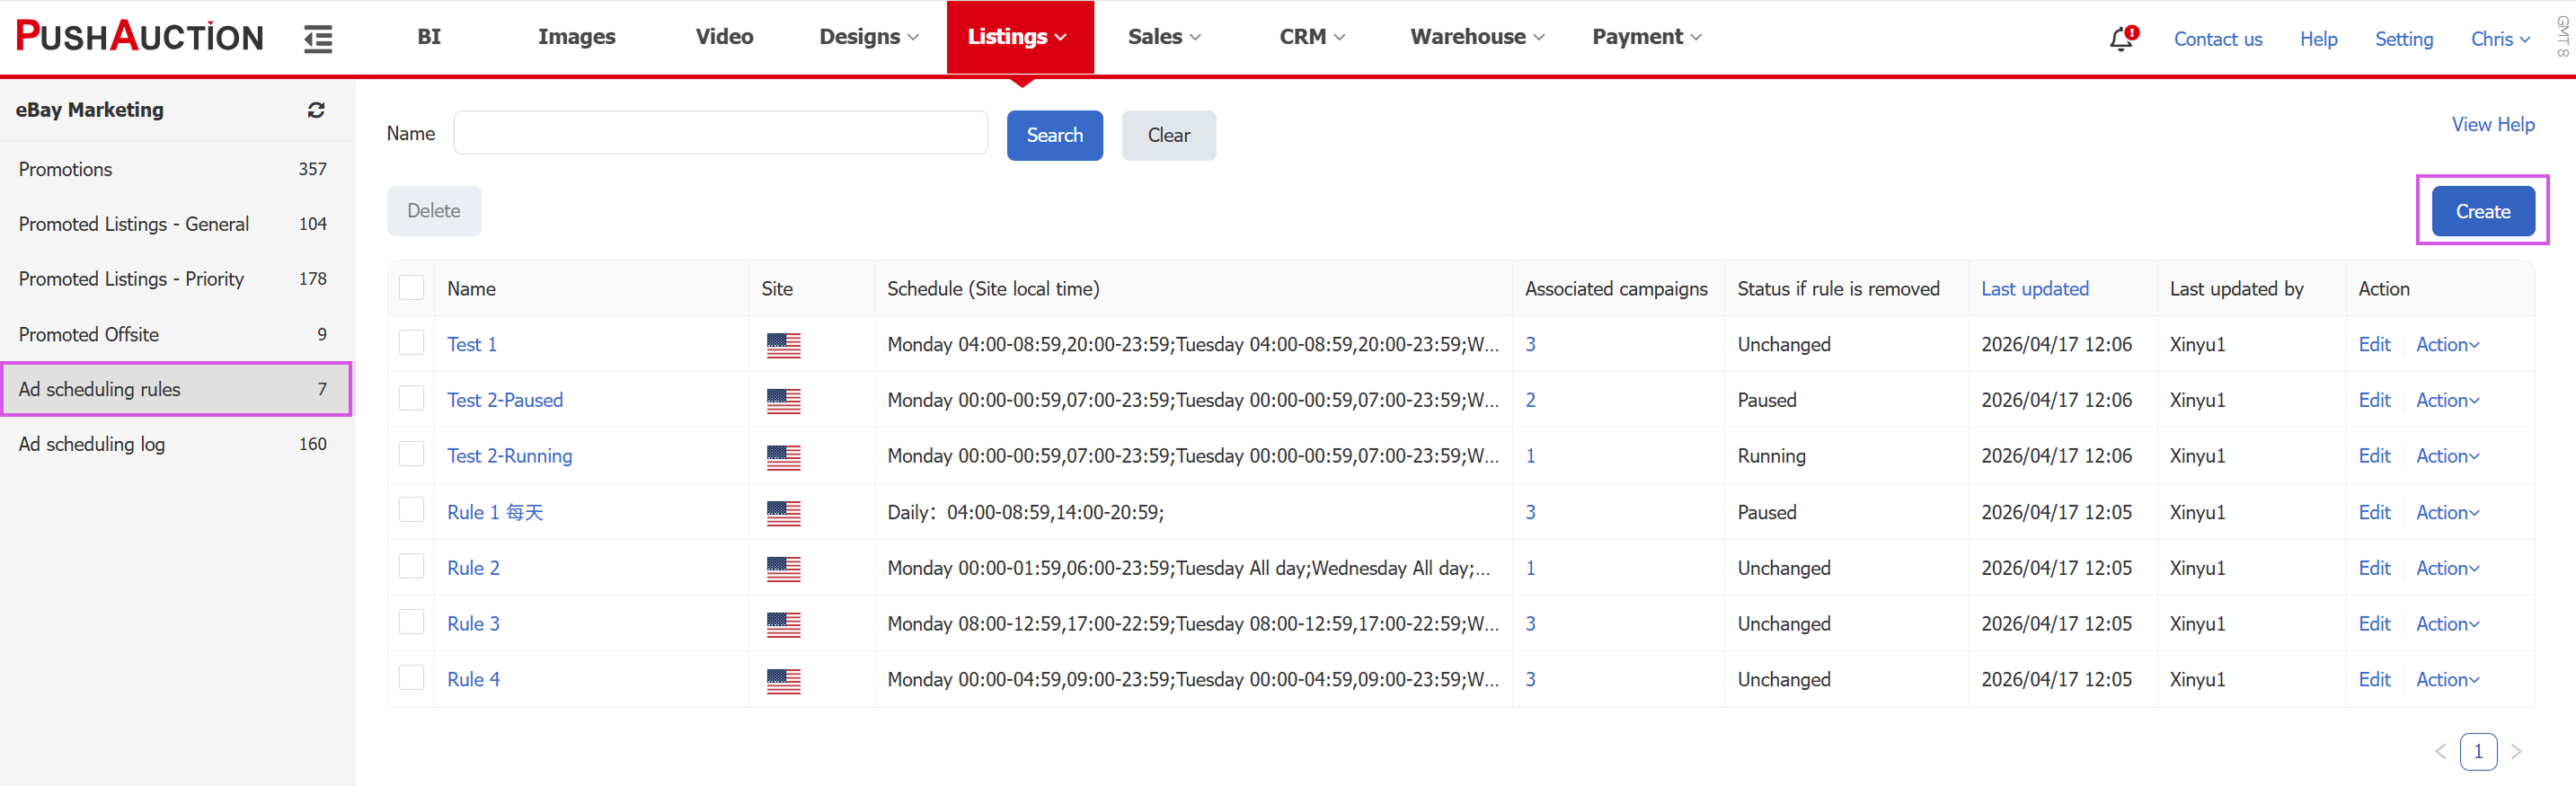Expand the Chris user account menu
This screenshot has height=786, width=2576.
[x=2499, y=39]
